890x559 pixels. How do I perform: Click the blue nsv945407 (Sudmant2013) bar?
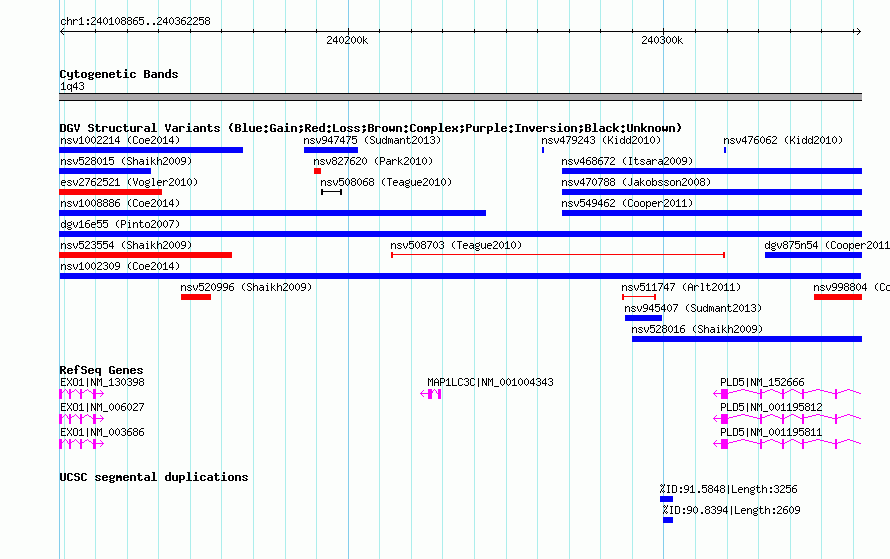pyautogui.click(x=643, y=318)
